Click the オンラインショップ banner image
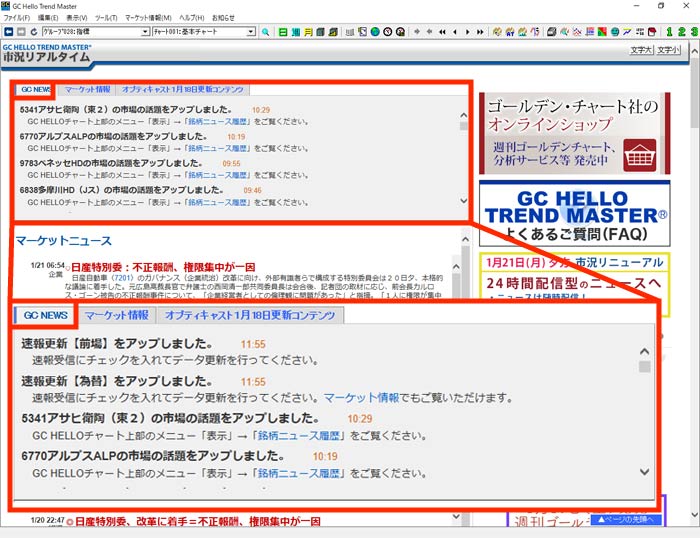The width and height of the screenshot is (700, 538). (x=574, y=133)
